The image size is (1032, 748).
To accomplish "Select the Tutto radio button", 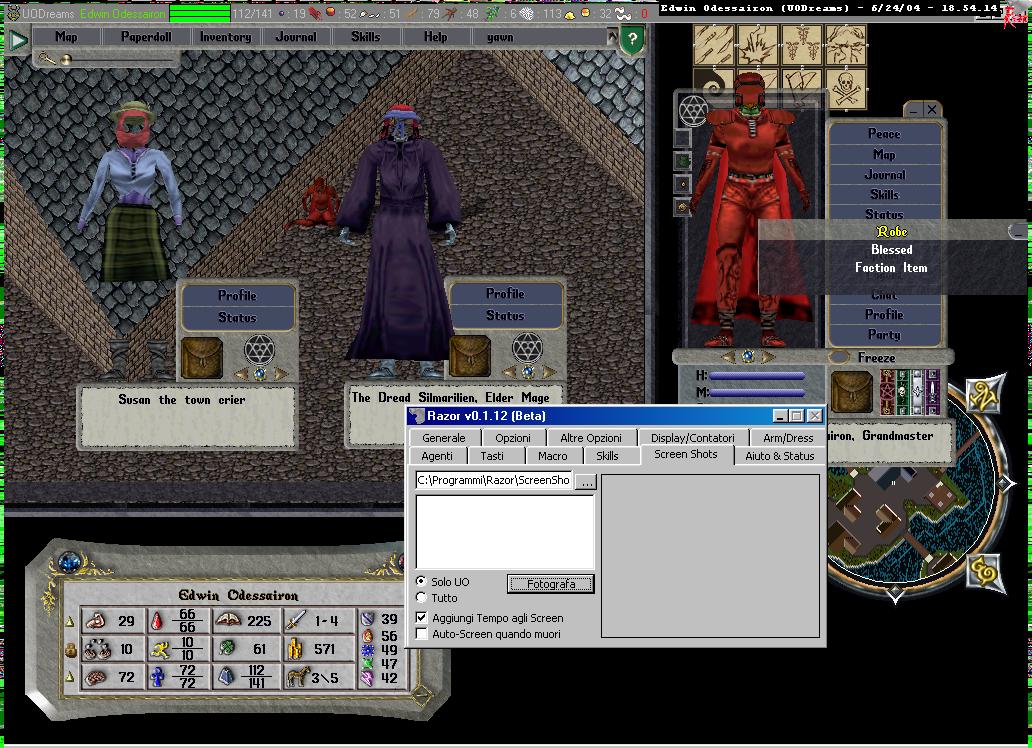I will click(421, 597).
